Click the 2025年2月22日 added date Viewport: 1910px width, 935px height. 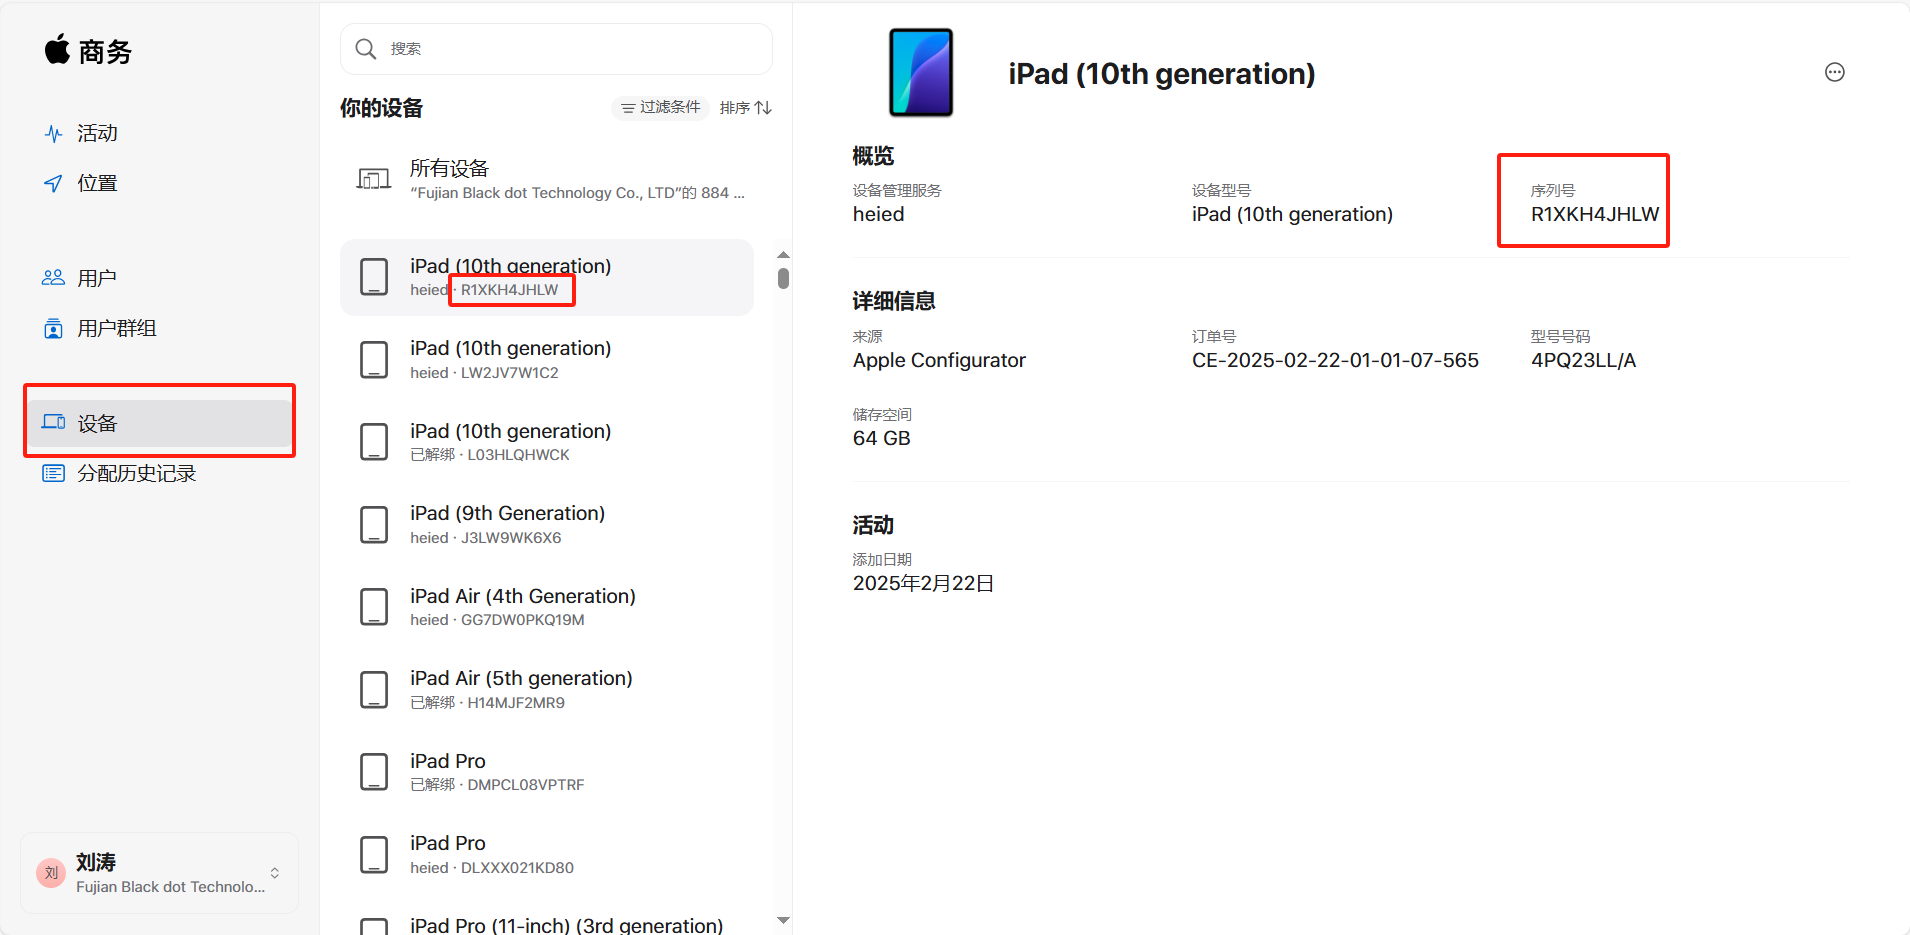pyautogui.click(x=923, y=583)
